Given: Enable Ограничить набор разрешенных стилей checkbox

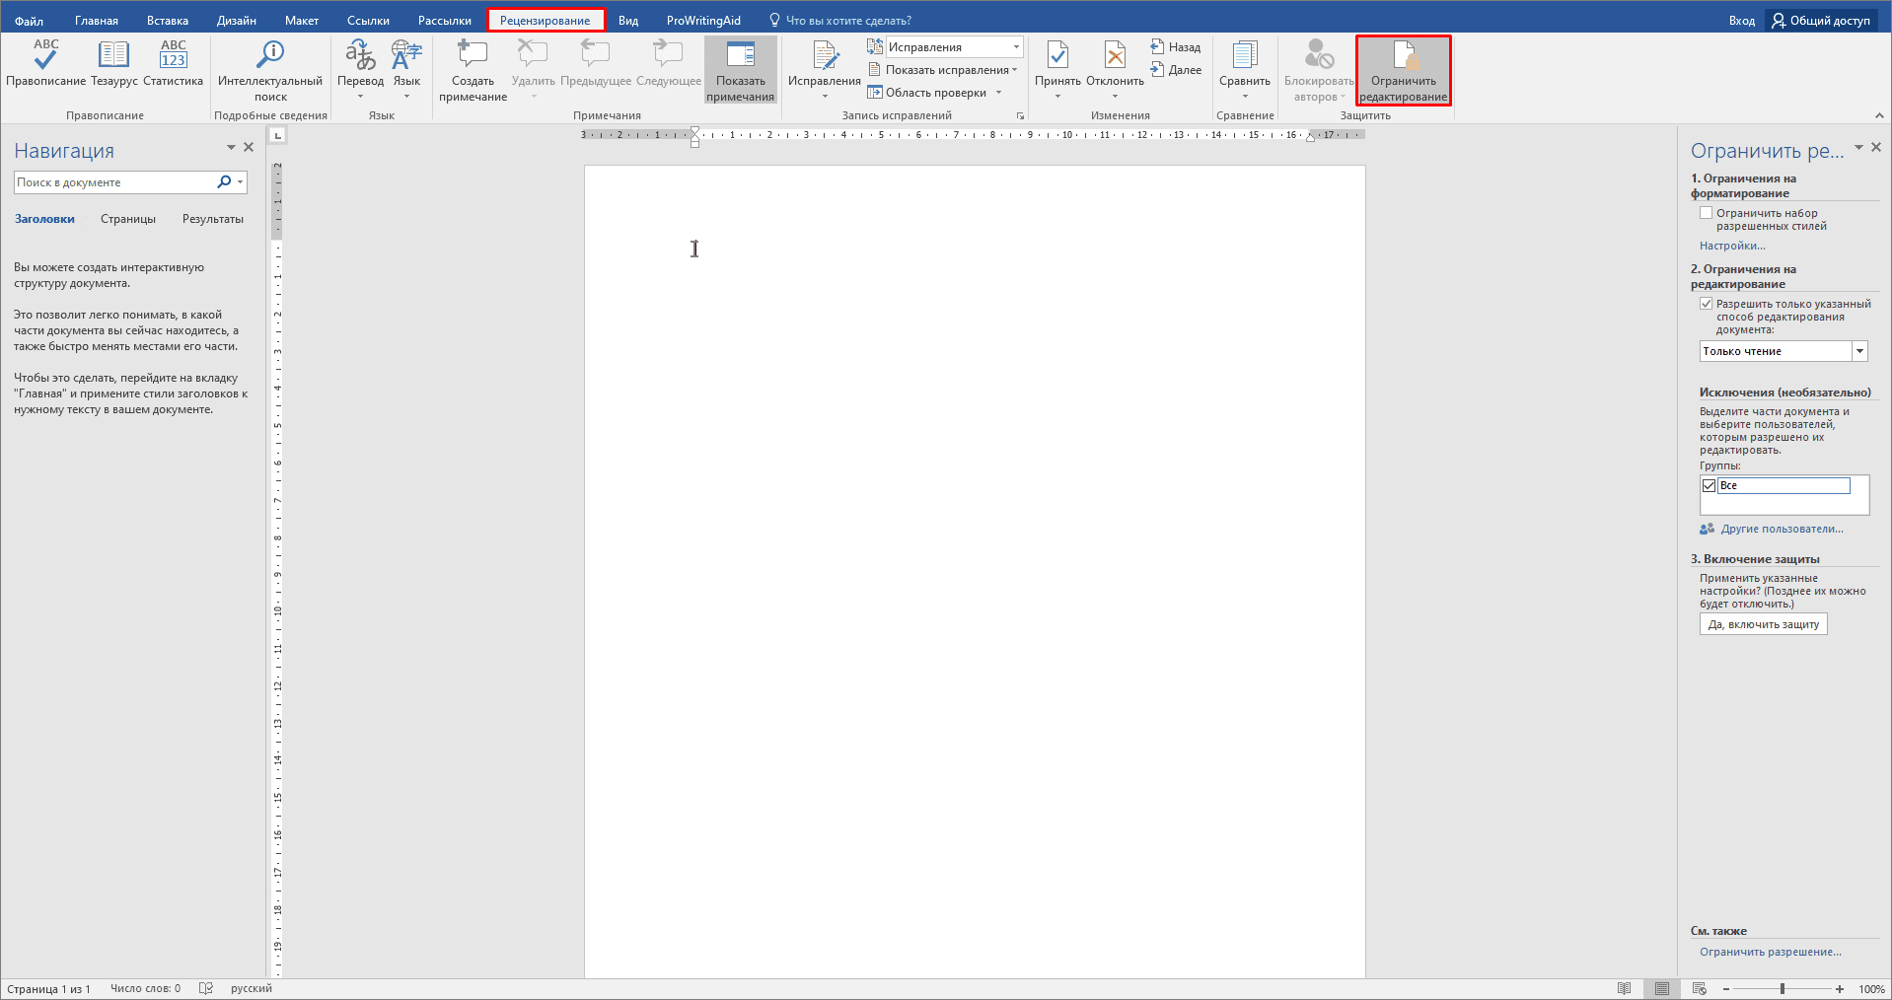Looking at the screenshot, I should (1706, 213).
